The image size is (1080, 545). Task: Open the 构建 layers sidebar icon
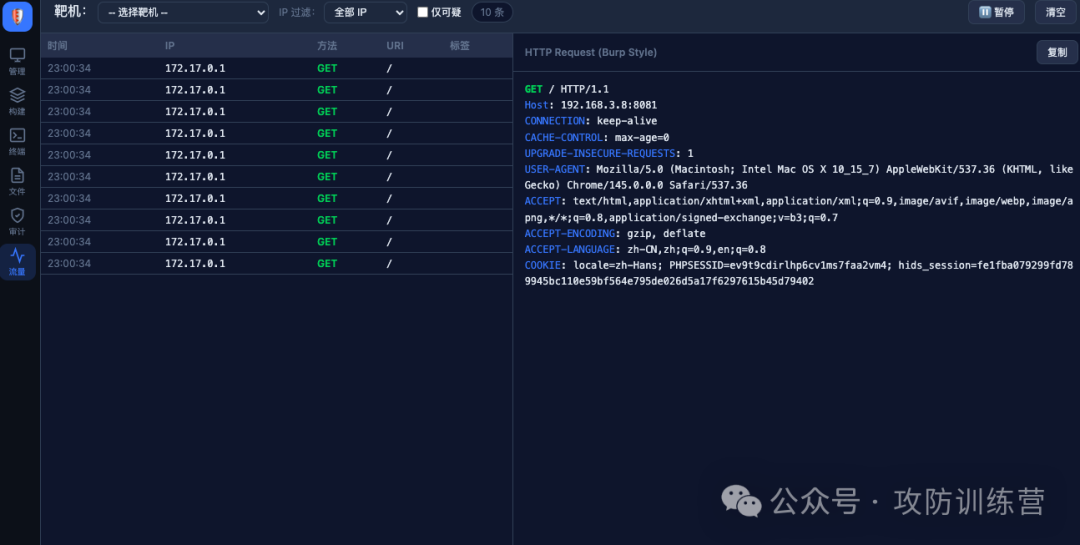[x=17, y=95]
